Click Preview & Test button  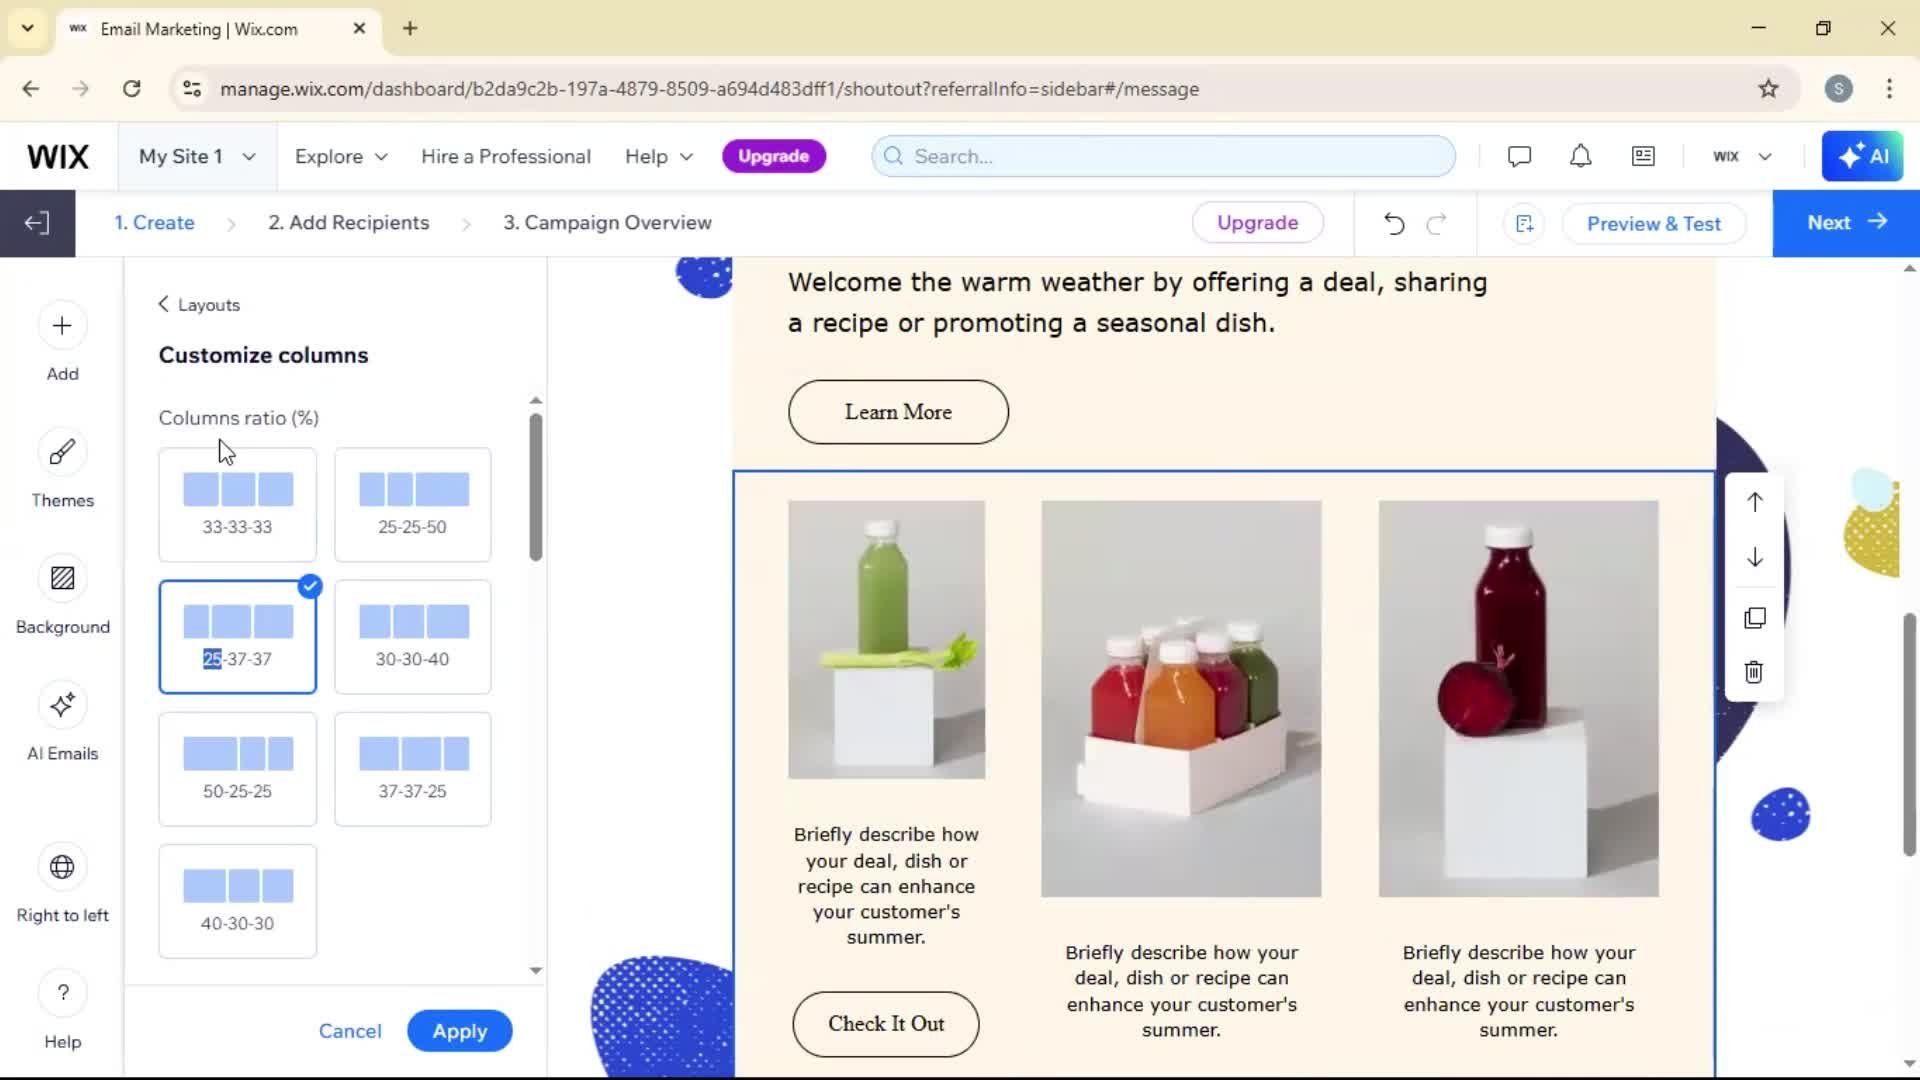1653,224
